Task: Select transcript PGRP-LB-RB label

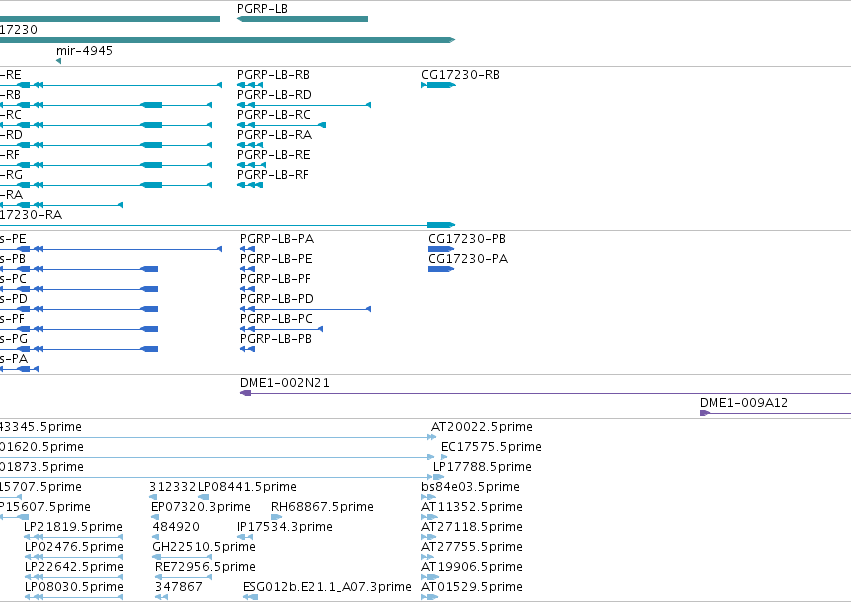Action: click(274, 75)
